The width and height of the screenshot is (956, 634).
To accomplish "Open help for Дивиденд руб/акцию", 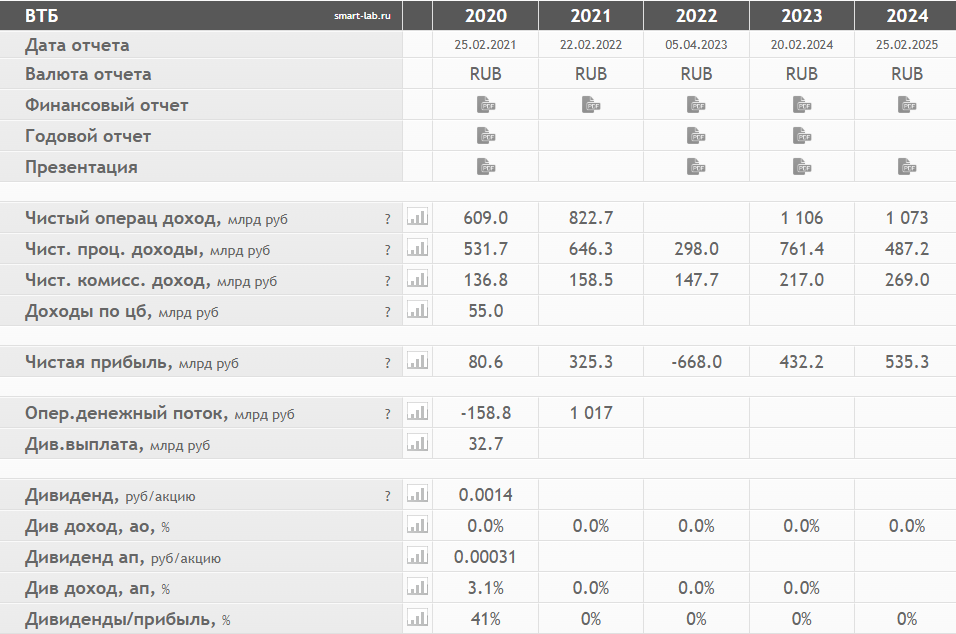I will click(388, 496).
